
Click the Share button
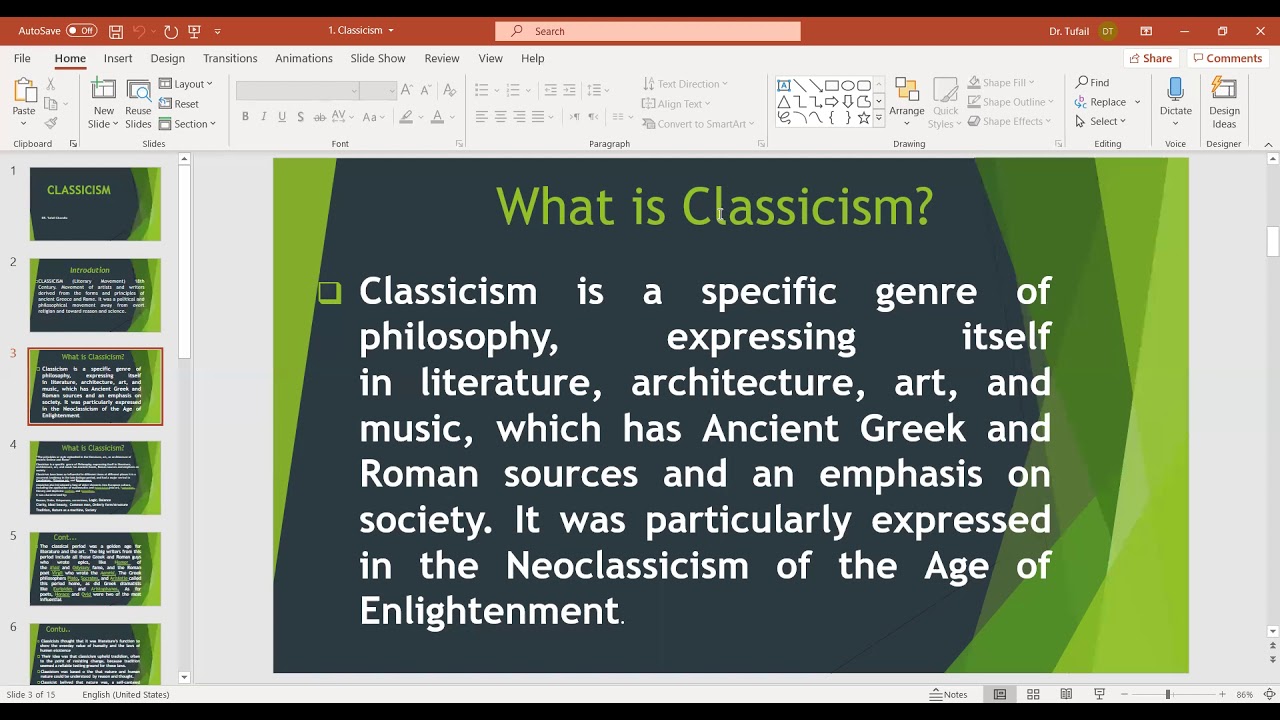[x=1150, y=58]
